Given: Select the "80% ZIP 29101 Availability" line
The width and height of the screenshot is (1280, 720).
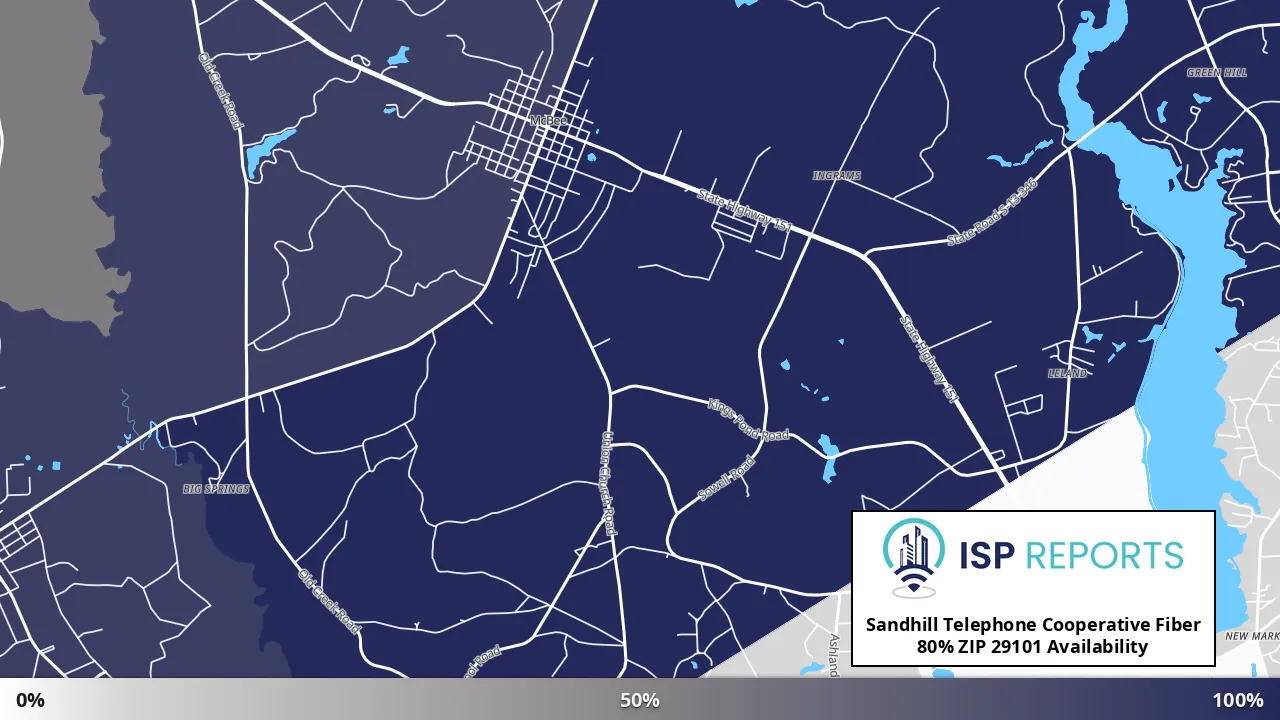Looking at the screenshot, I should pos(1033,647).
